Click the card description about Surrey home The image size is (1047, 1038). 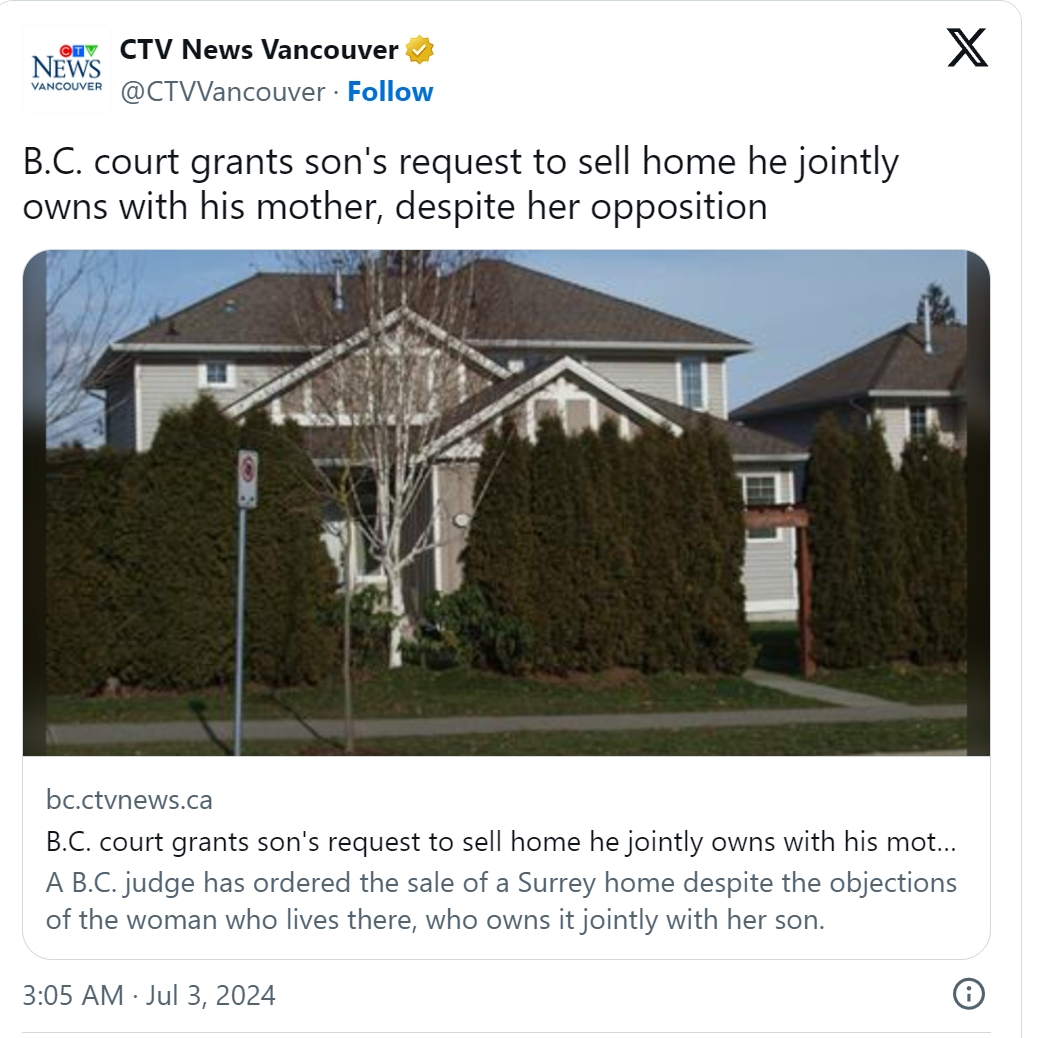pyautogui.click(x=500, y=901)
